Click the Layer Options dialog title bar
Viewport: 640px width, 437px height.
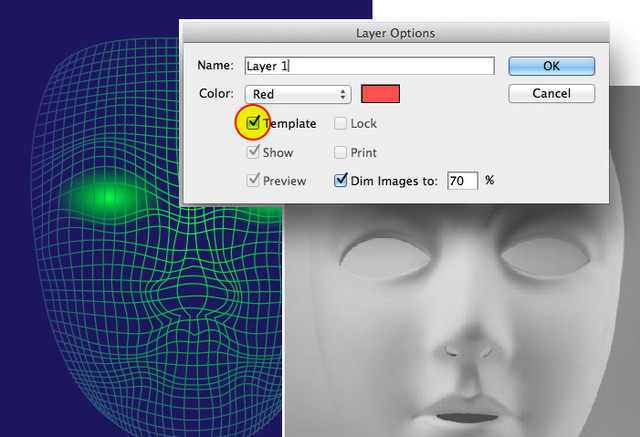click(x=395, y=33)
